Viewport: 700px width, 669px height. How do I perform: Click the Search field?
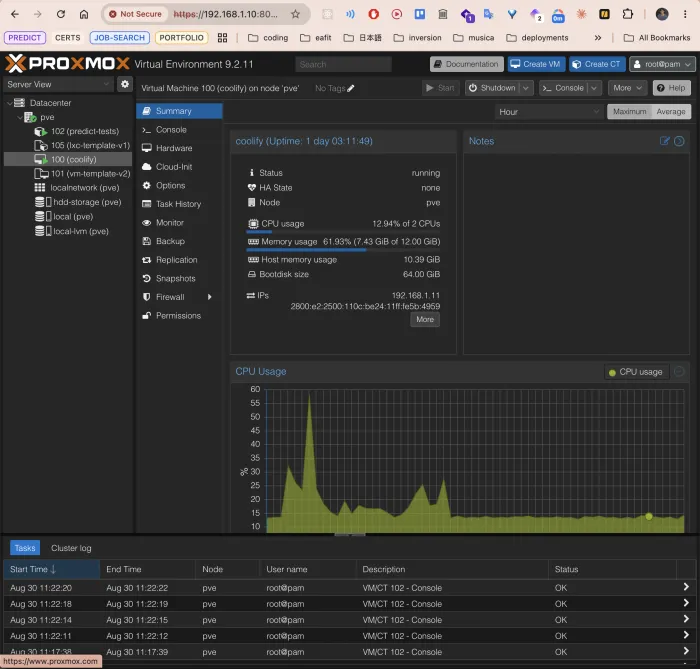(x=343, y=64)
